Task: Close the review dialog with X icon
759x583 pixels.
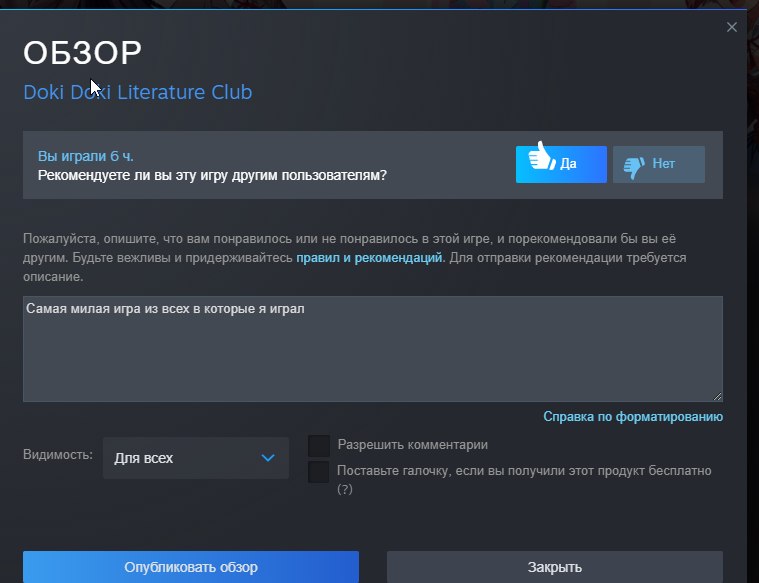Action: tap(731, 27)
